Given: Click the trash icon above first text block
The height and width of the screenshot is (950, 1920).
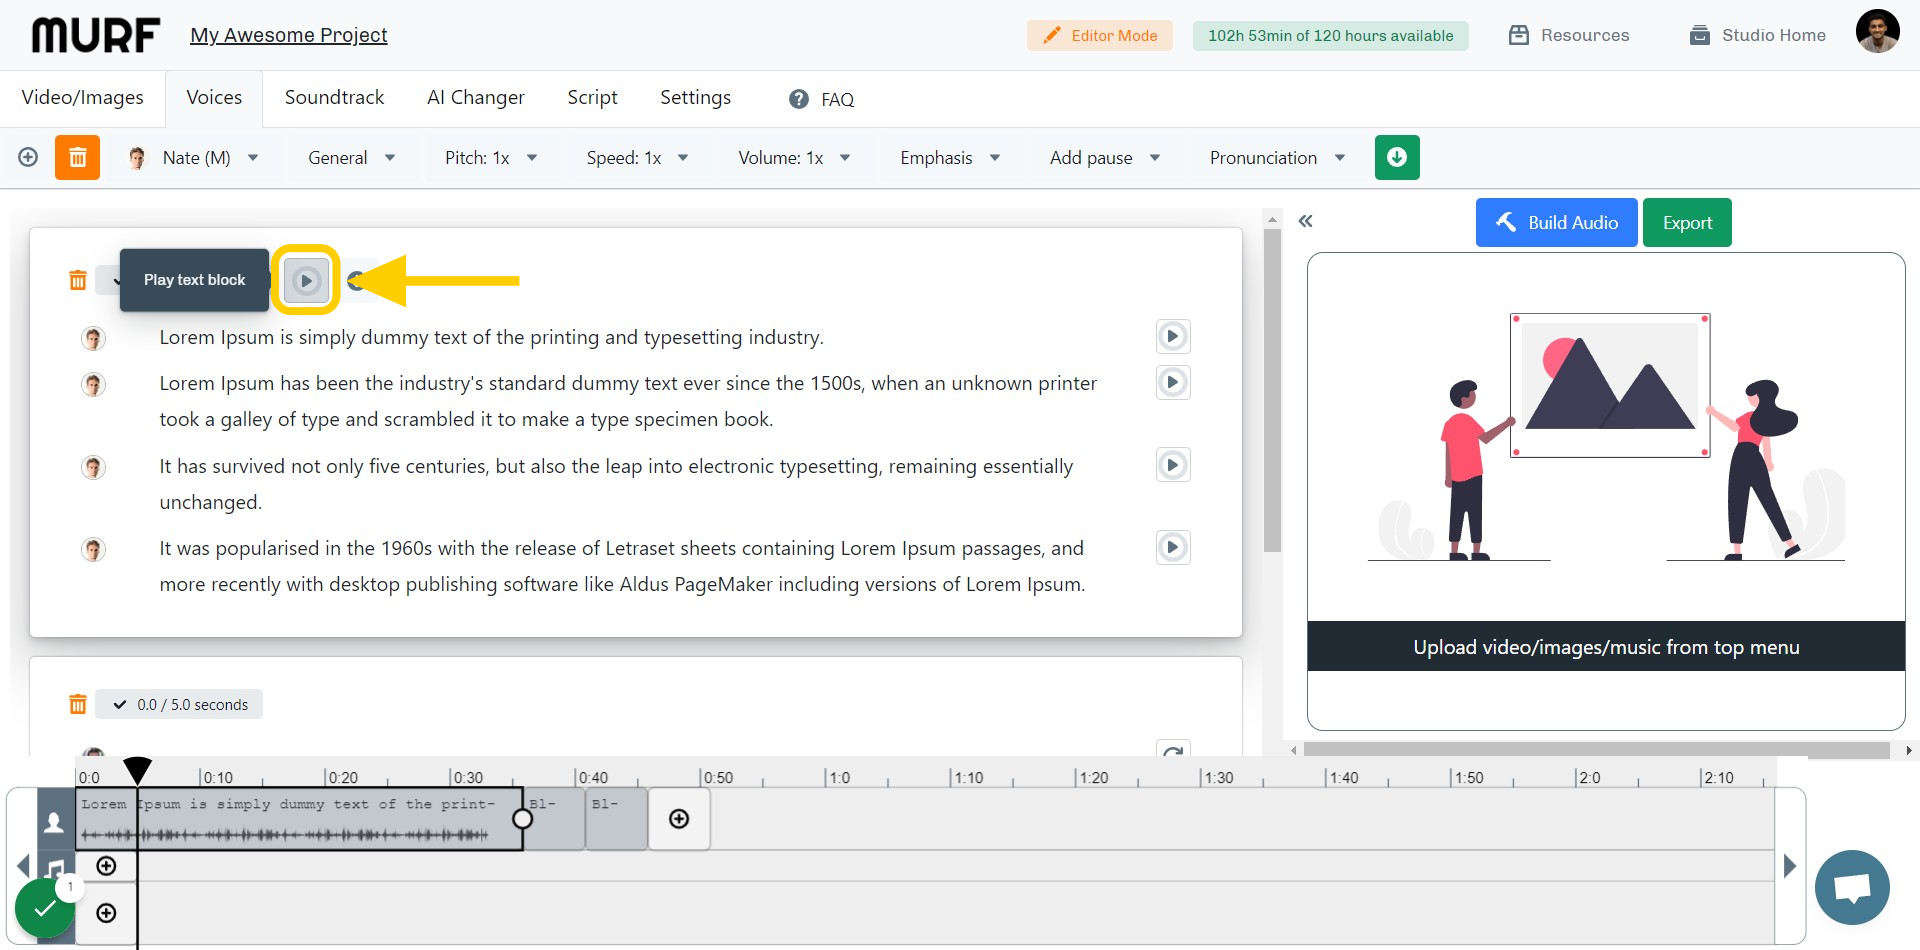Looking at the screenshot, I should pyautogui.click(x=77, y=280).
